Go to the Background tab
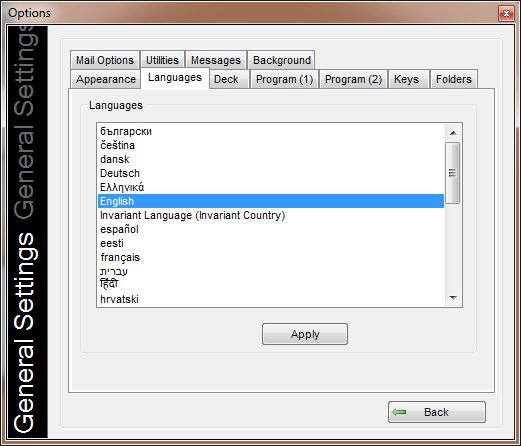521x446 pixels. coord(282,60)
